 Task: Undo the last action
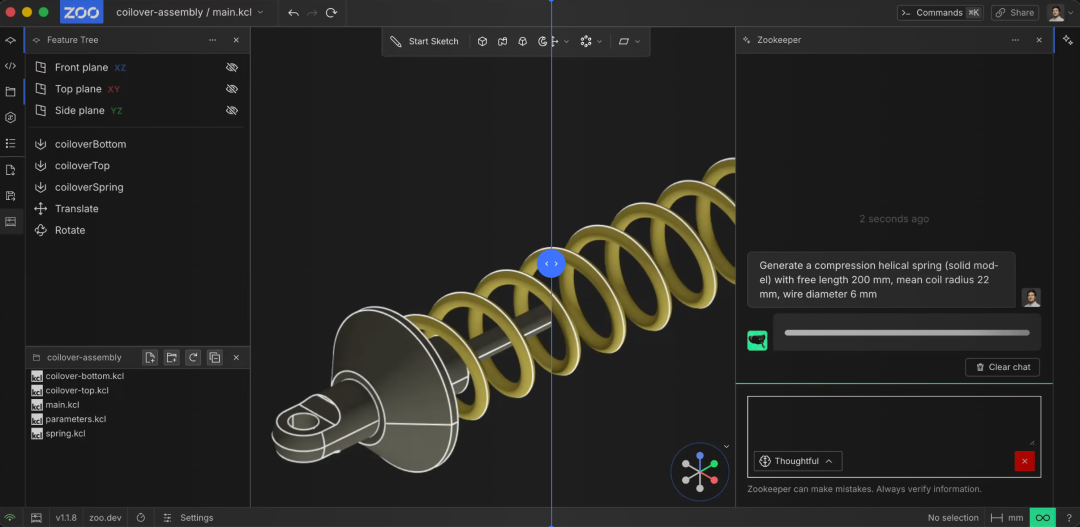click(x=293, y=12)
